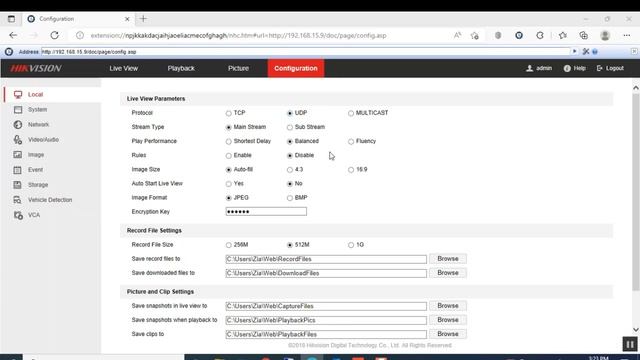
Task: Open Help from the top bar
Action: [x=575, y=68]
